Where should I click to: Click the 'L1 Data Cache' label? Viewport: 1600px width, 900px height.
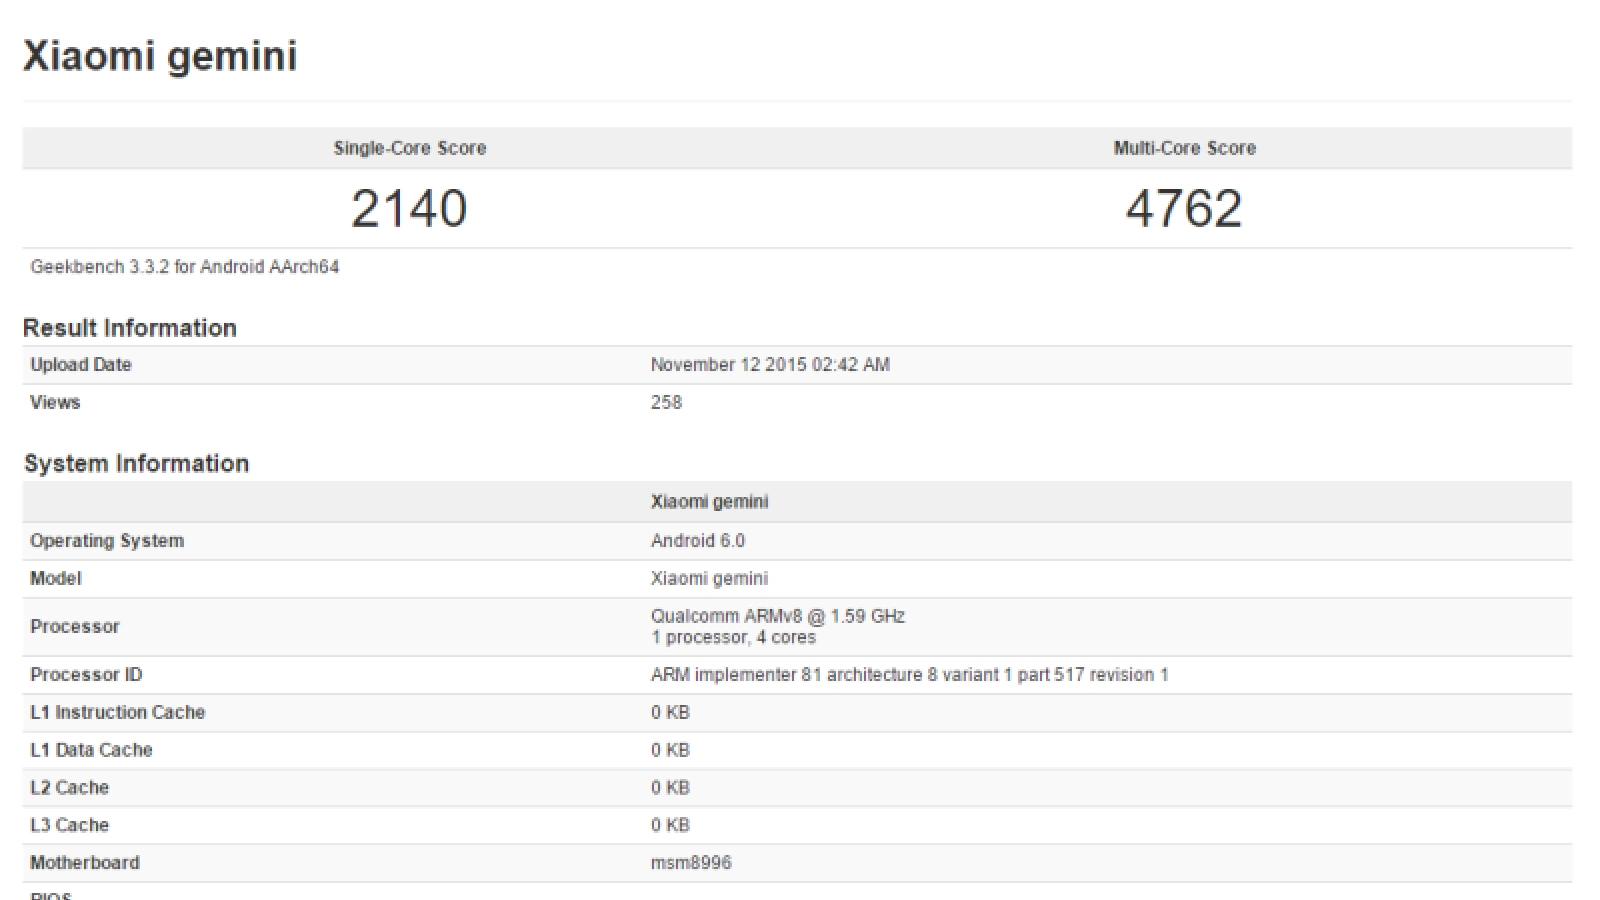[x=91, y=750]
